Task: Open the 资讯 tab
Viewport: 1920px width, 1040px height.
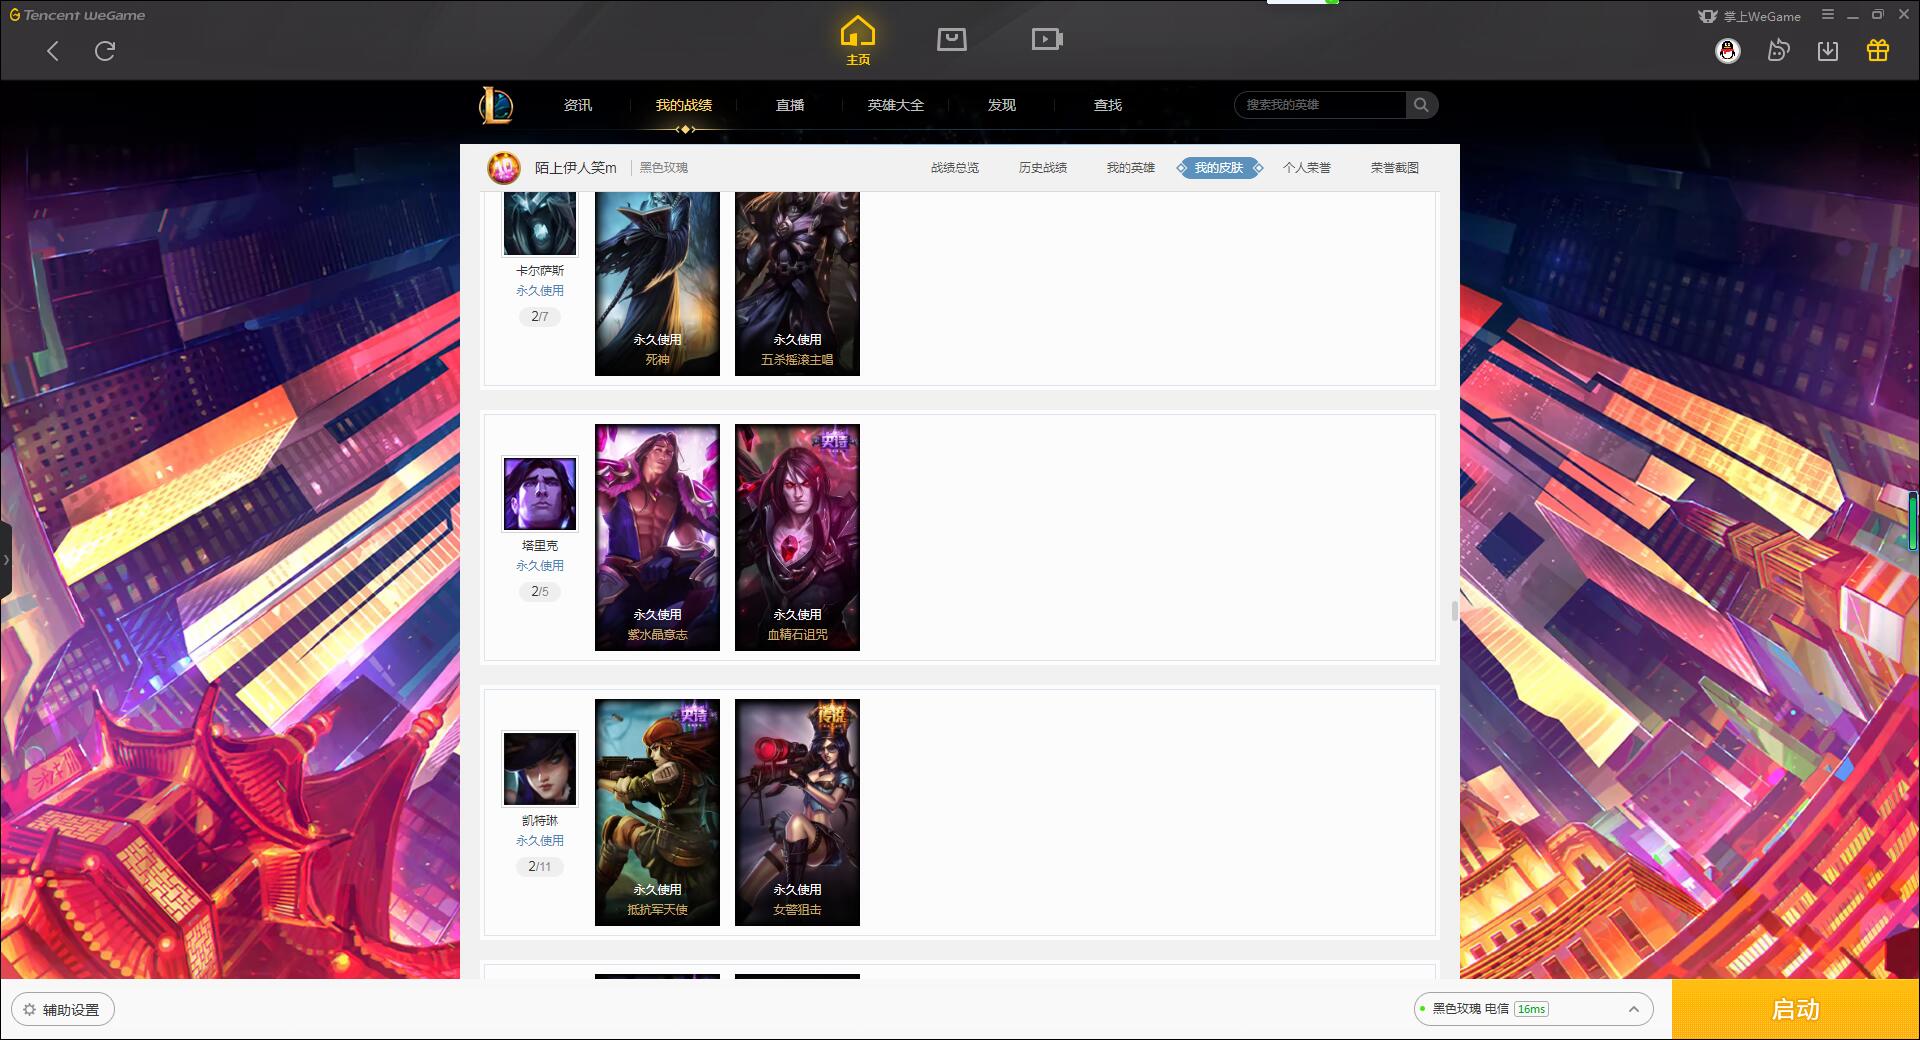Action: pyautogui.click(x=578, y=105)
